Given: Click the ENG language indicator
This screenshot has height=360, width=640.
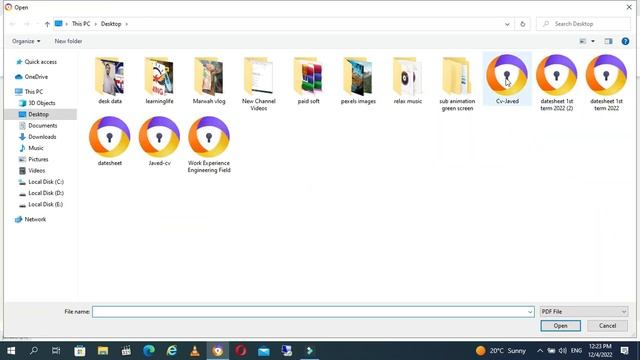Looking at the screenshot, I should coord(576,351).
